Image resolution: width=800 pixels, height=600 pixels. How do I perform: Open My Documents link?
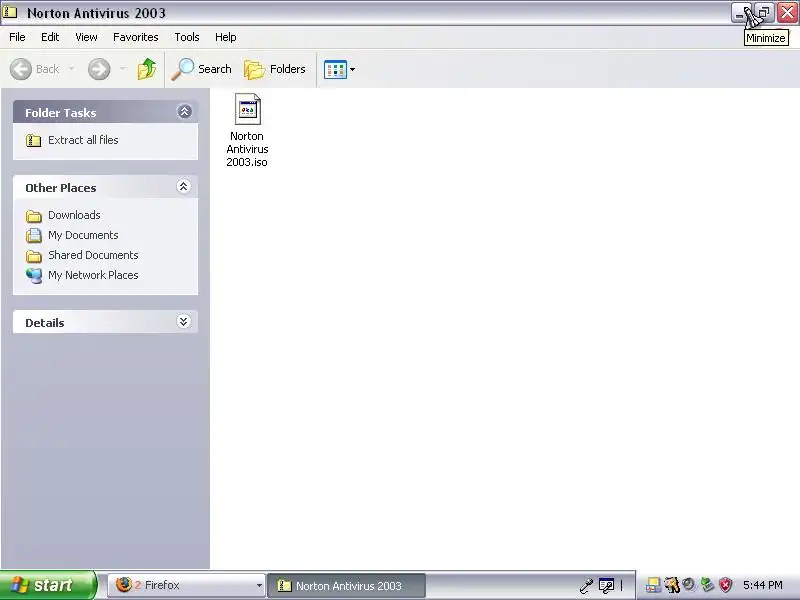click(83, 235)
